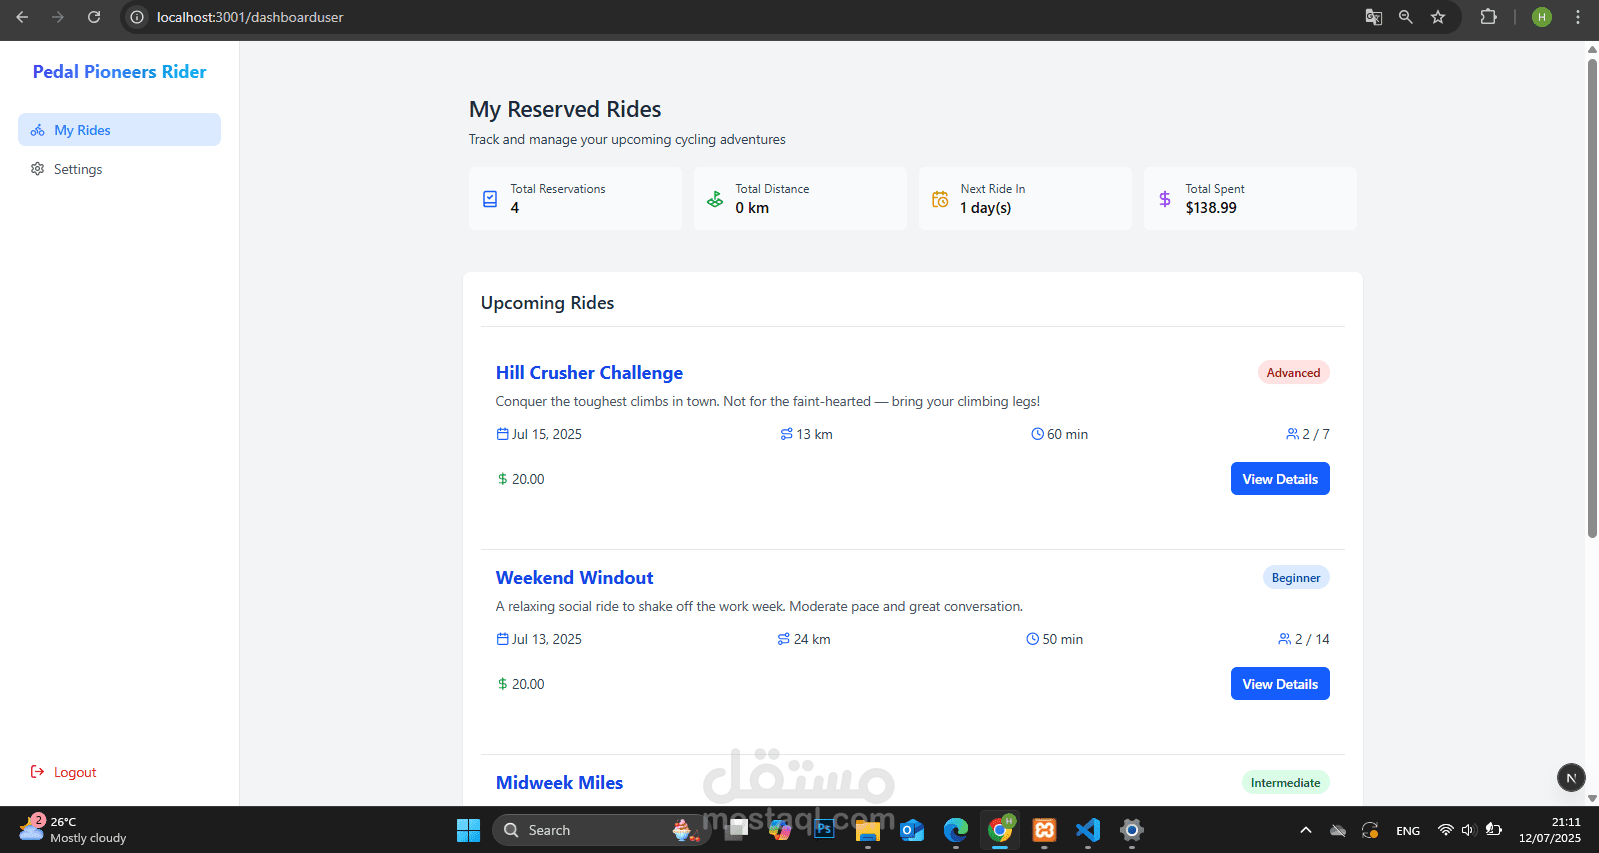Viewport: 1599px width, 853px height.
Task: Open the translate page icon in address bar
Action: 1374,17
